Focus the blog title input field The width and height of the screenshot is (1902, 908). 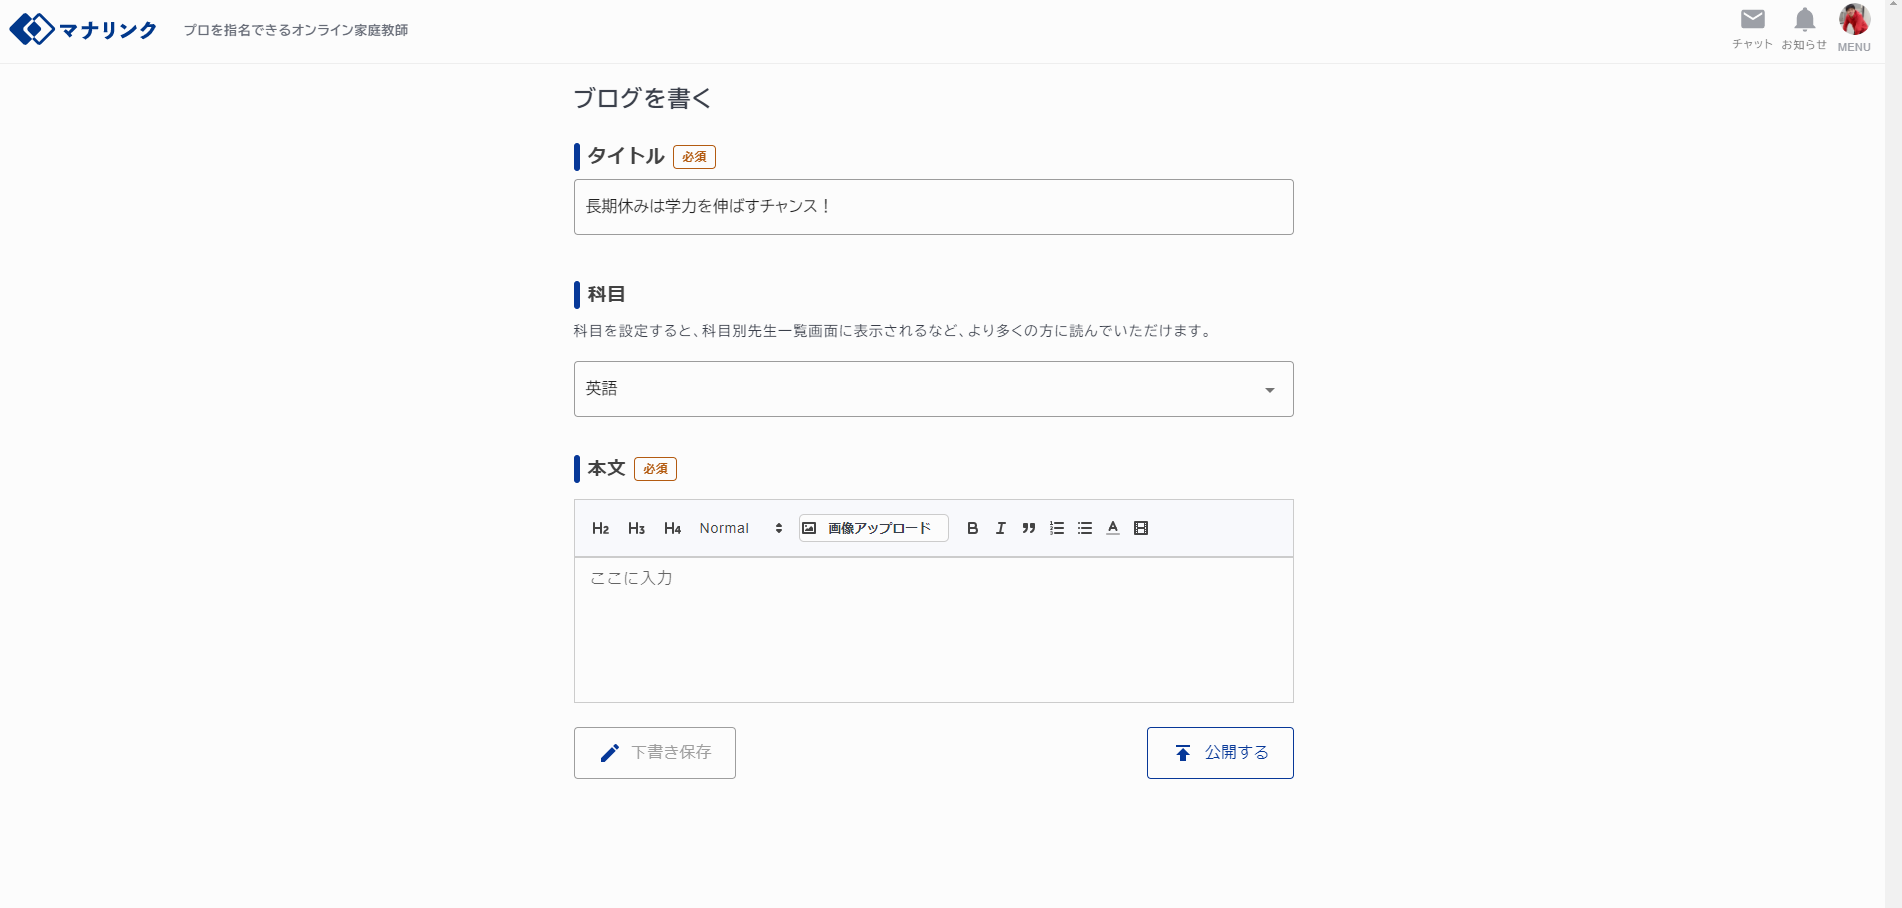click(933, 207)
